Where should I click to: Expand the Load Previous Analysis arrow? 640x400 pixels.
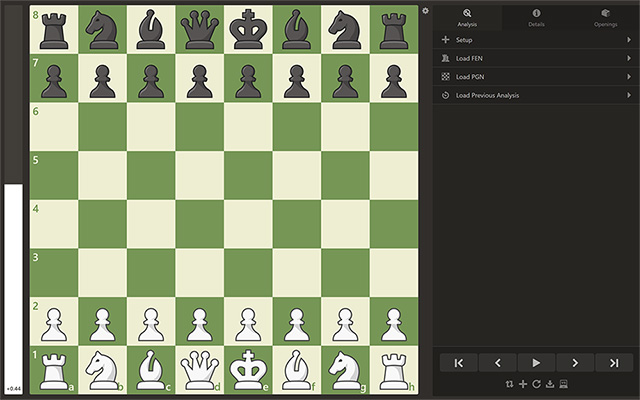(x=629, y=95)
